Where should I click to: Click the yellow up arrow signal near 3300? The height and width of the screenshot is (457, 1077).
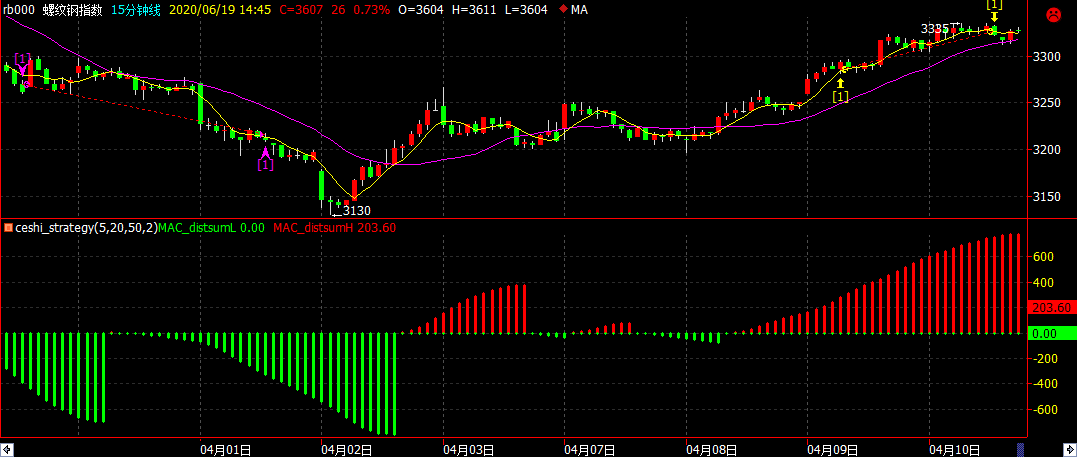840,83
